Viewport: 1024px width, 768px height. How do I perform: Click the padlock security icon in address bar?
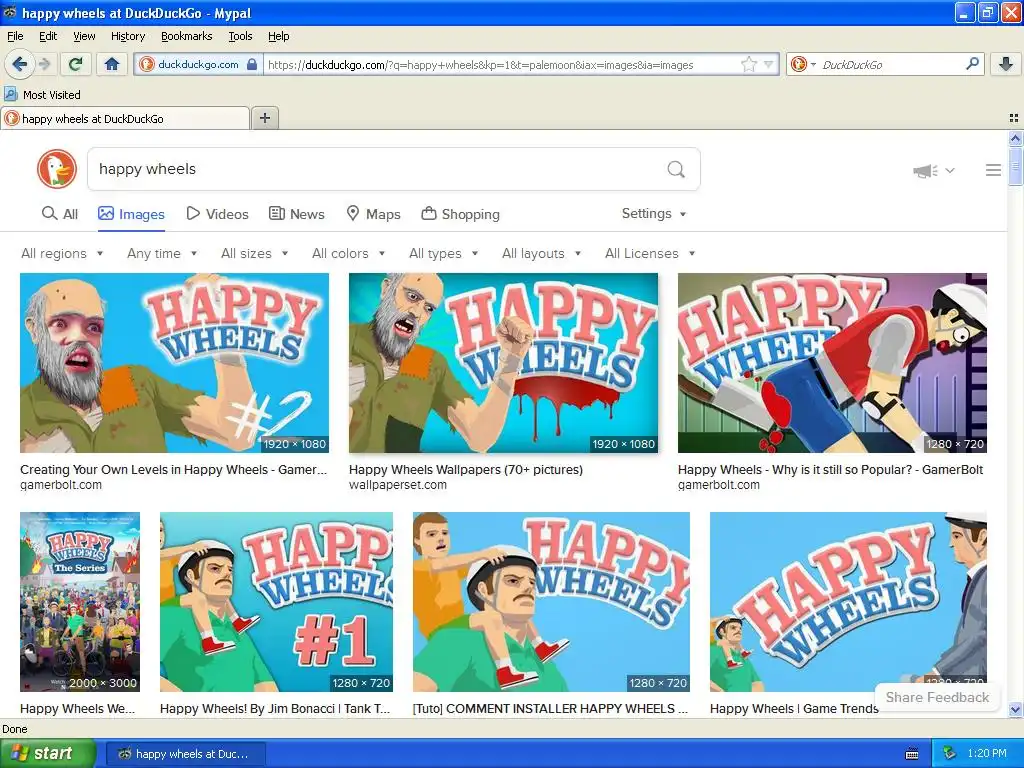[x=252, y=64]
